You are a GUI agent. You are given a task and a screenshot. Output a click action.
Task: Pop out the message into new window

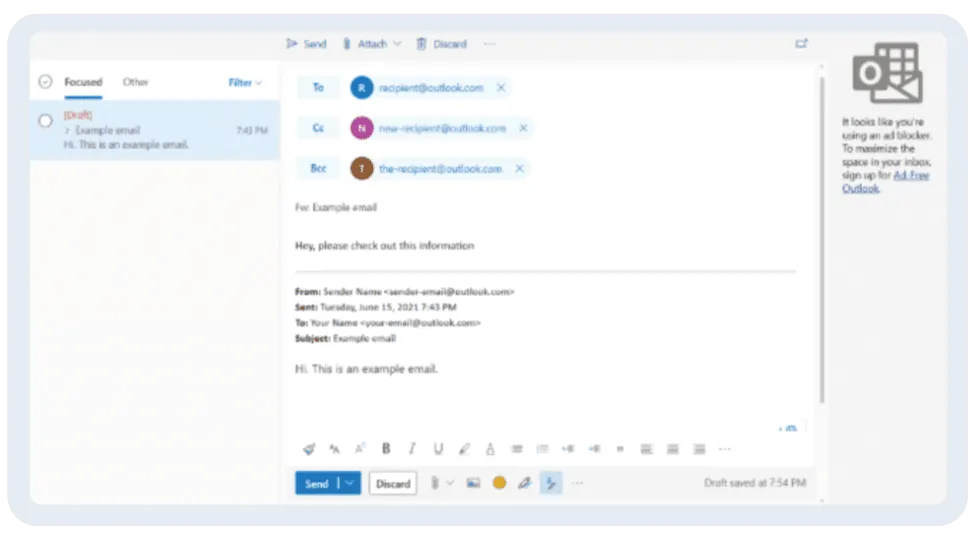(801, 44)
